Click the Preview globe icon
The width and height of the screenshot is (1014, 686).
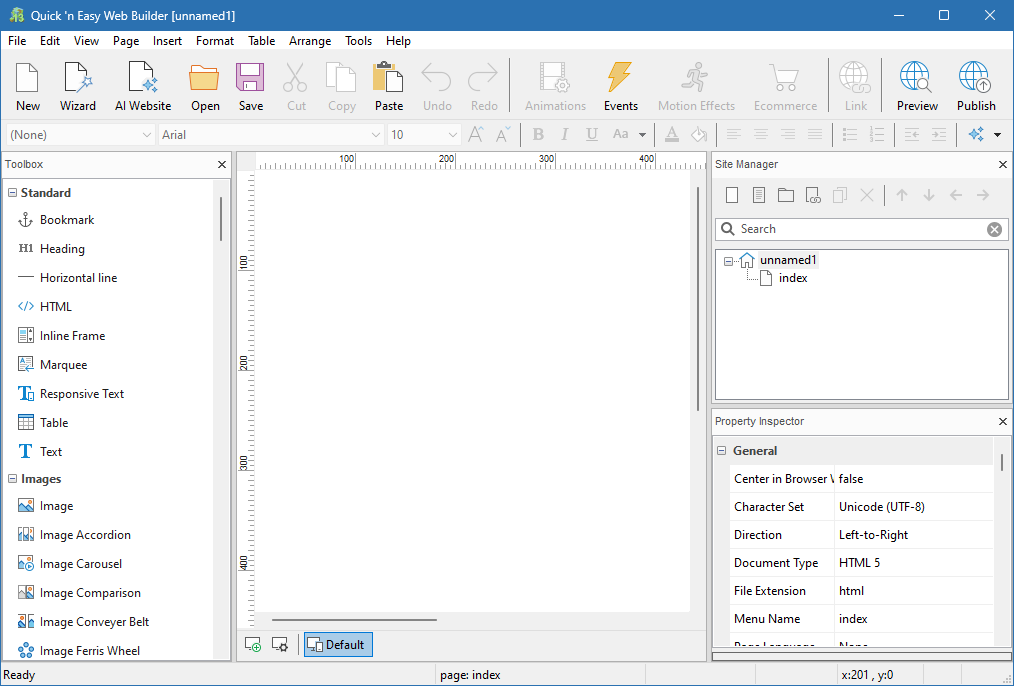pyautogui.click(x=917, y=87)
